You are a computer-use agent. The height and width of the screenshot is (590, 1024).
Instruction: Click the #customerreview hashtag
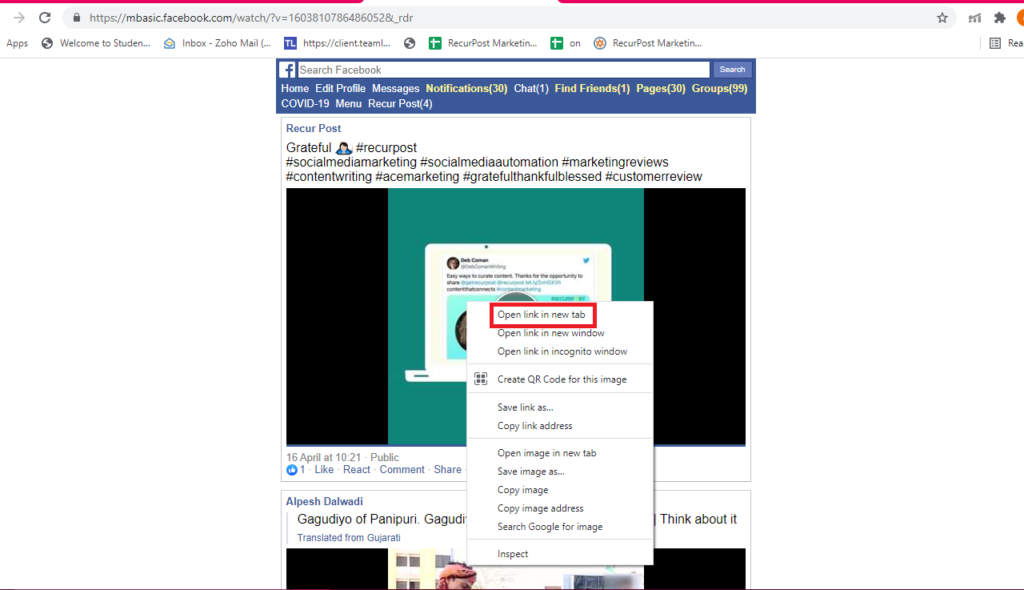click(653, 176)
